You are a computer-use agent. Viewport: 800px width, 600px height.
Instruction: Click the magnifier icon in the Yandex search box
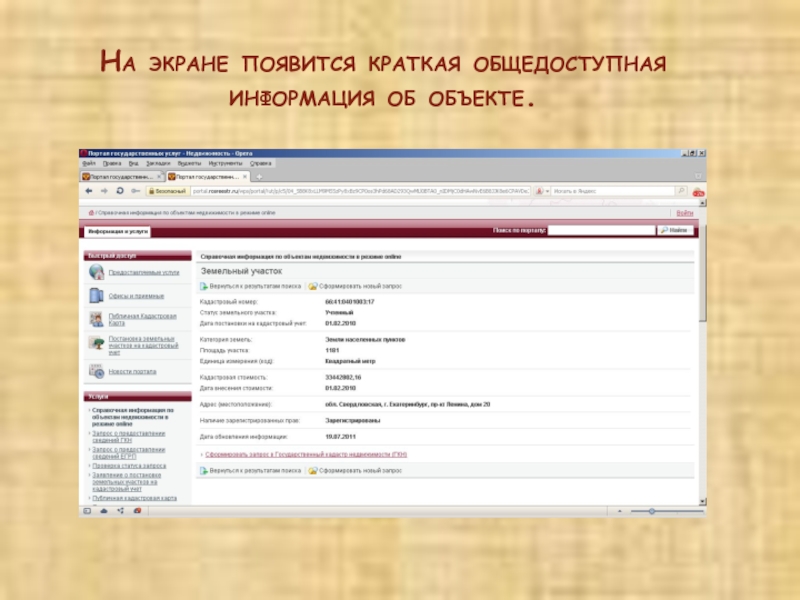(681, 191)
